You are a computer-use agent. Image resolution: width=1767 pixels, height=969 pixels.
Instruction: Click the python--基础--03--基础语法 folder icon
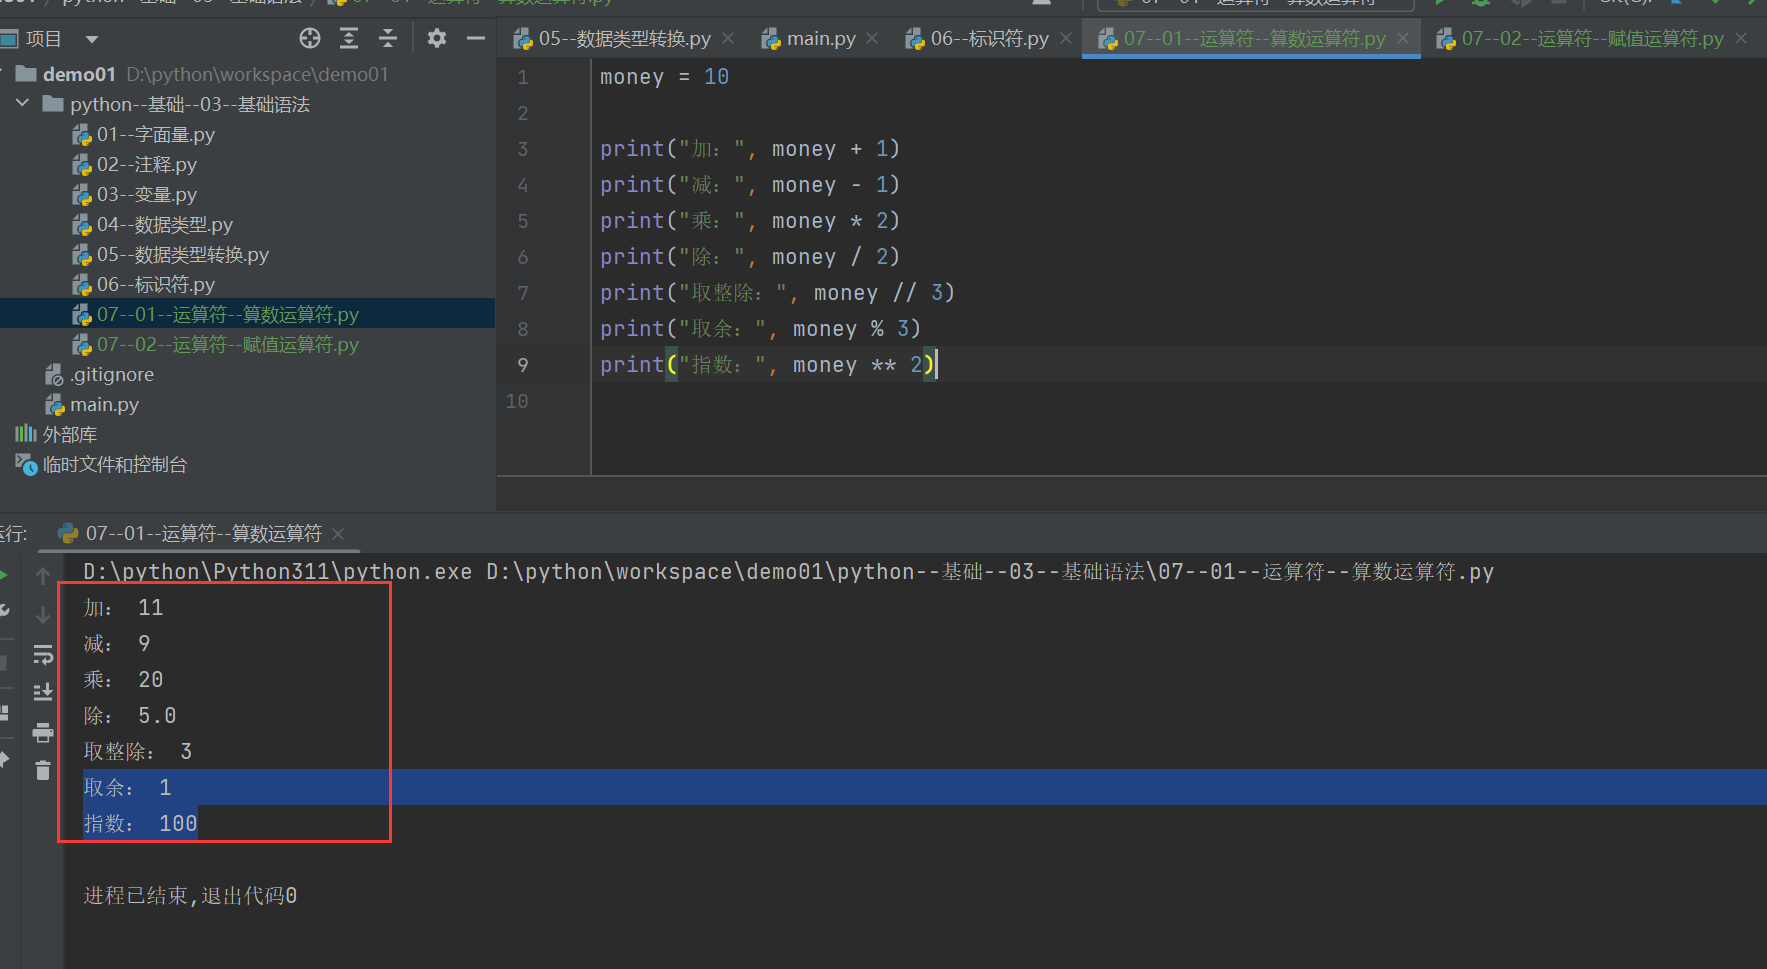53,104
